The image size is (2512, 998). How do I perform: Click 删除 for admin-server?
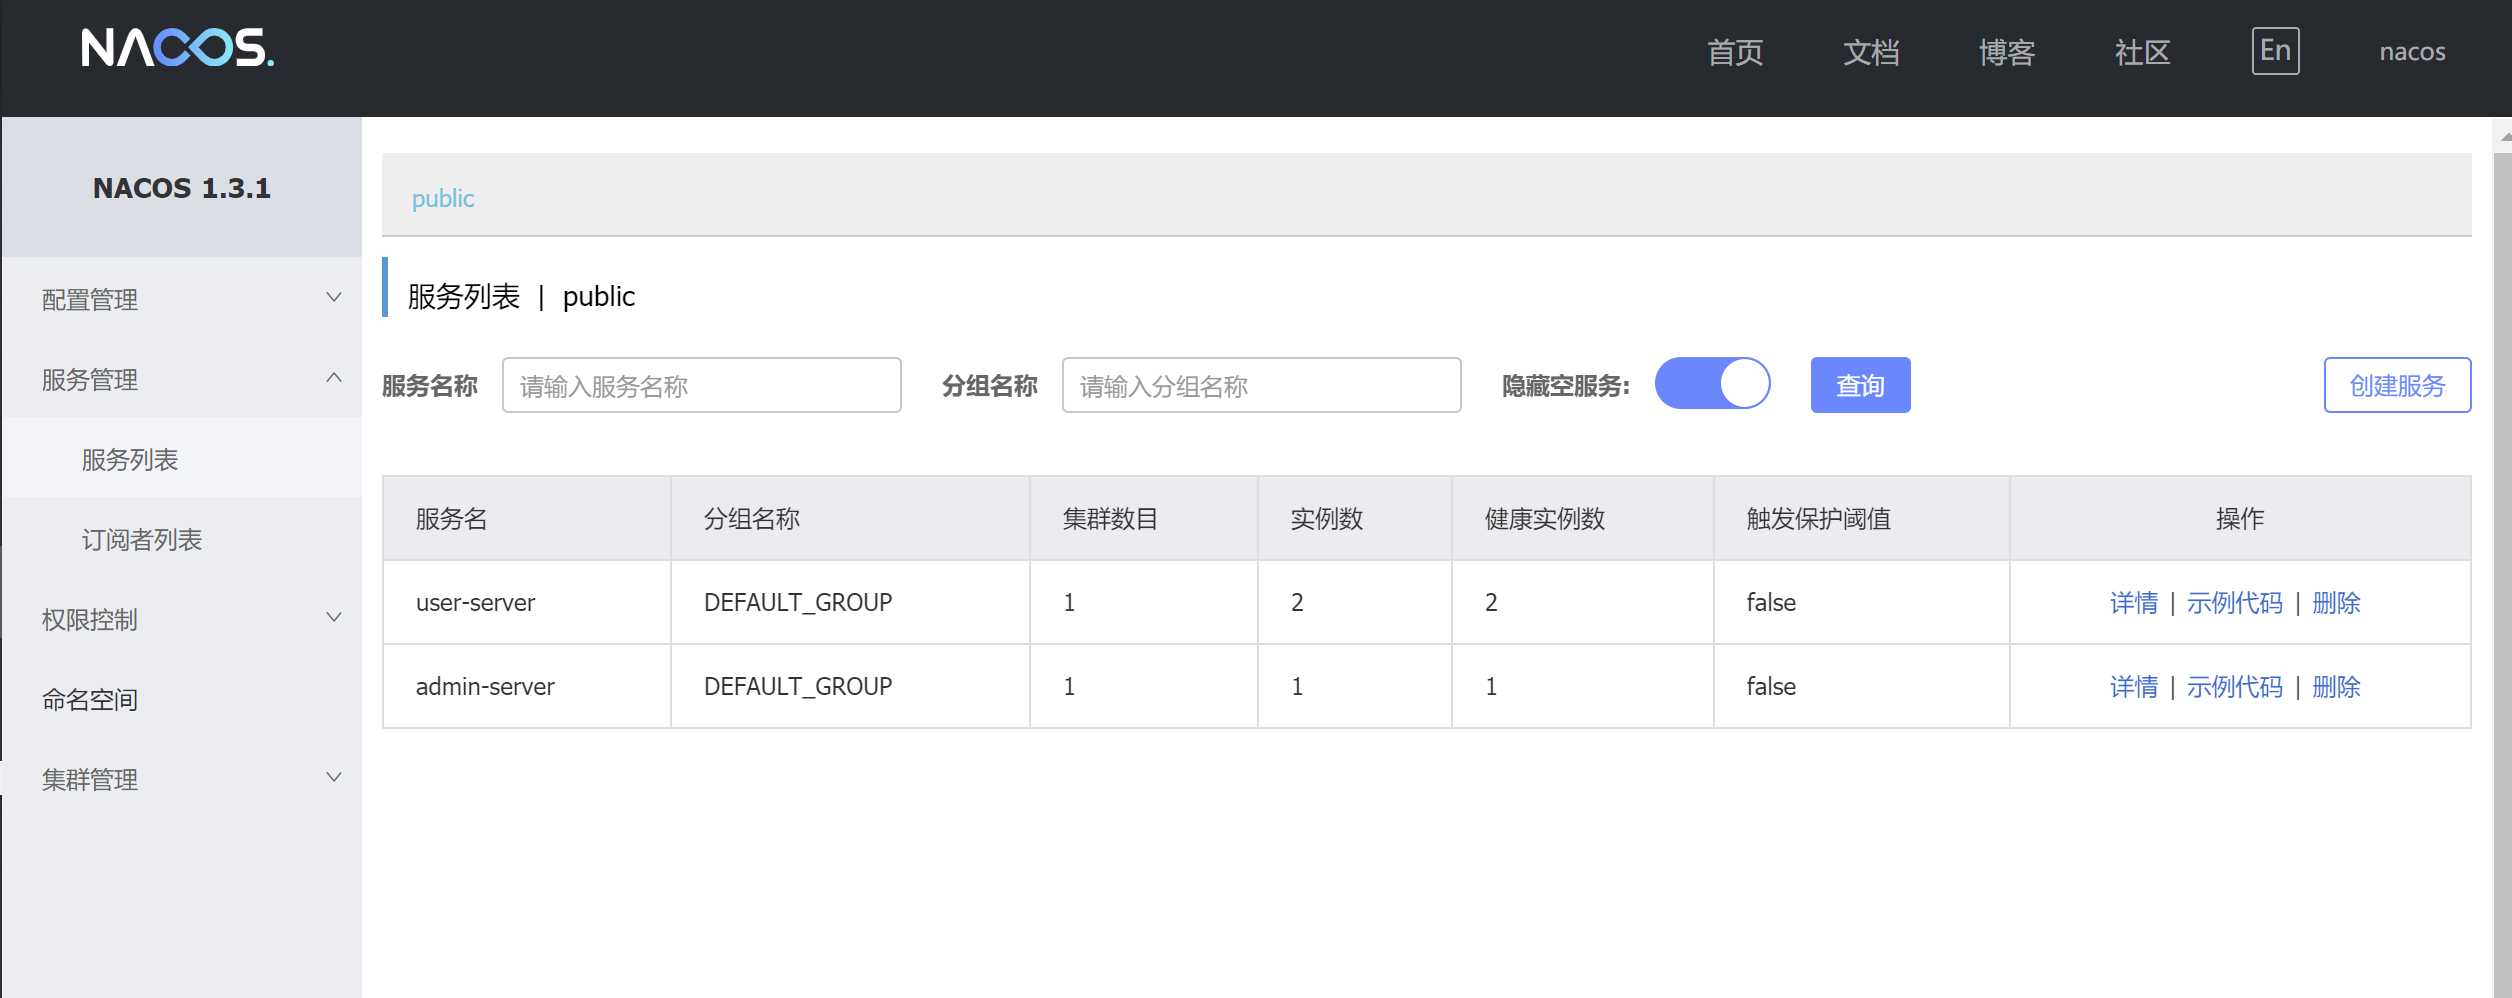click(2336, 687)
